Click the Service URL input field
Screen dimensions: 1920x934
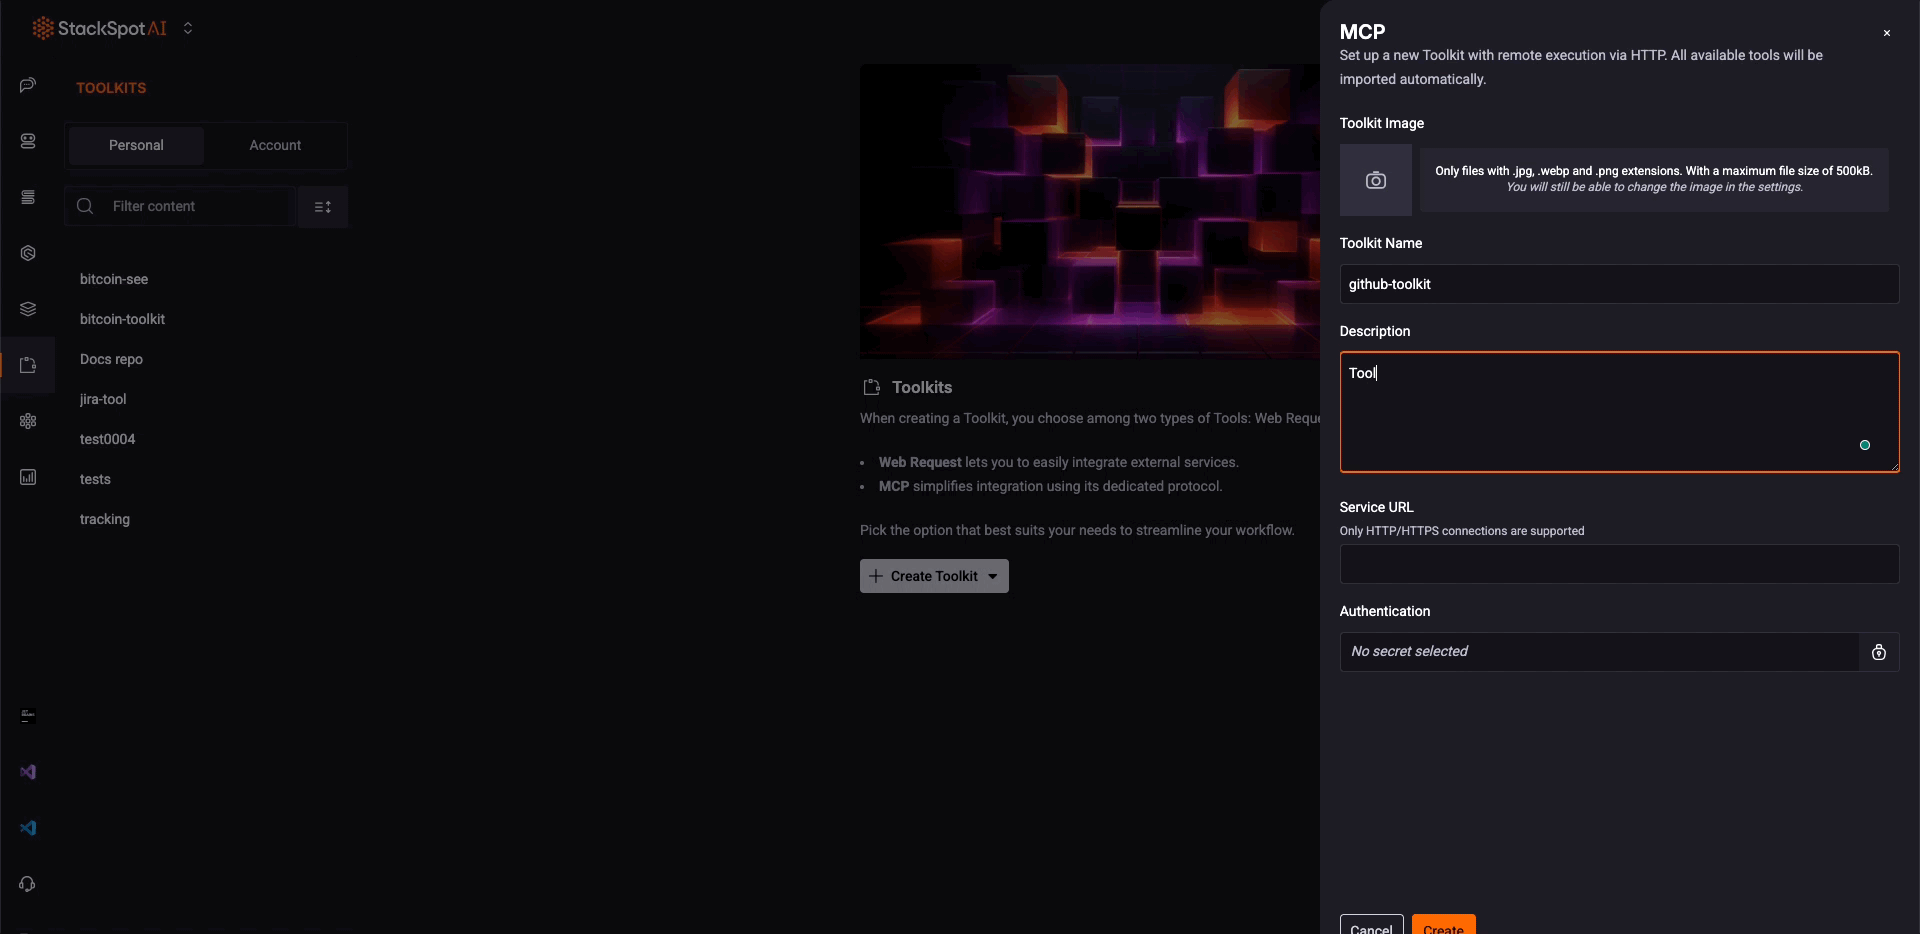(1619, 564)
